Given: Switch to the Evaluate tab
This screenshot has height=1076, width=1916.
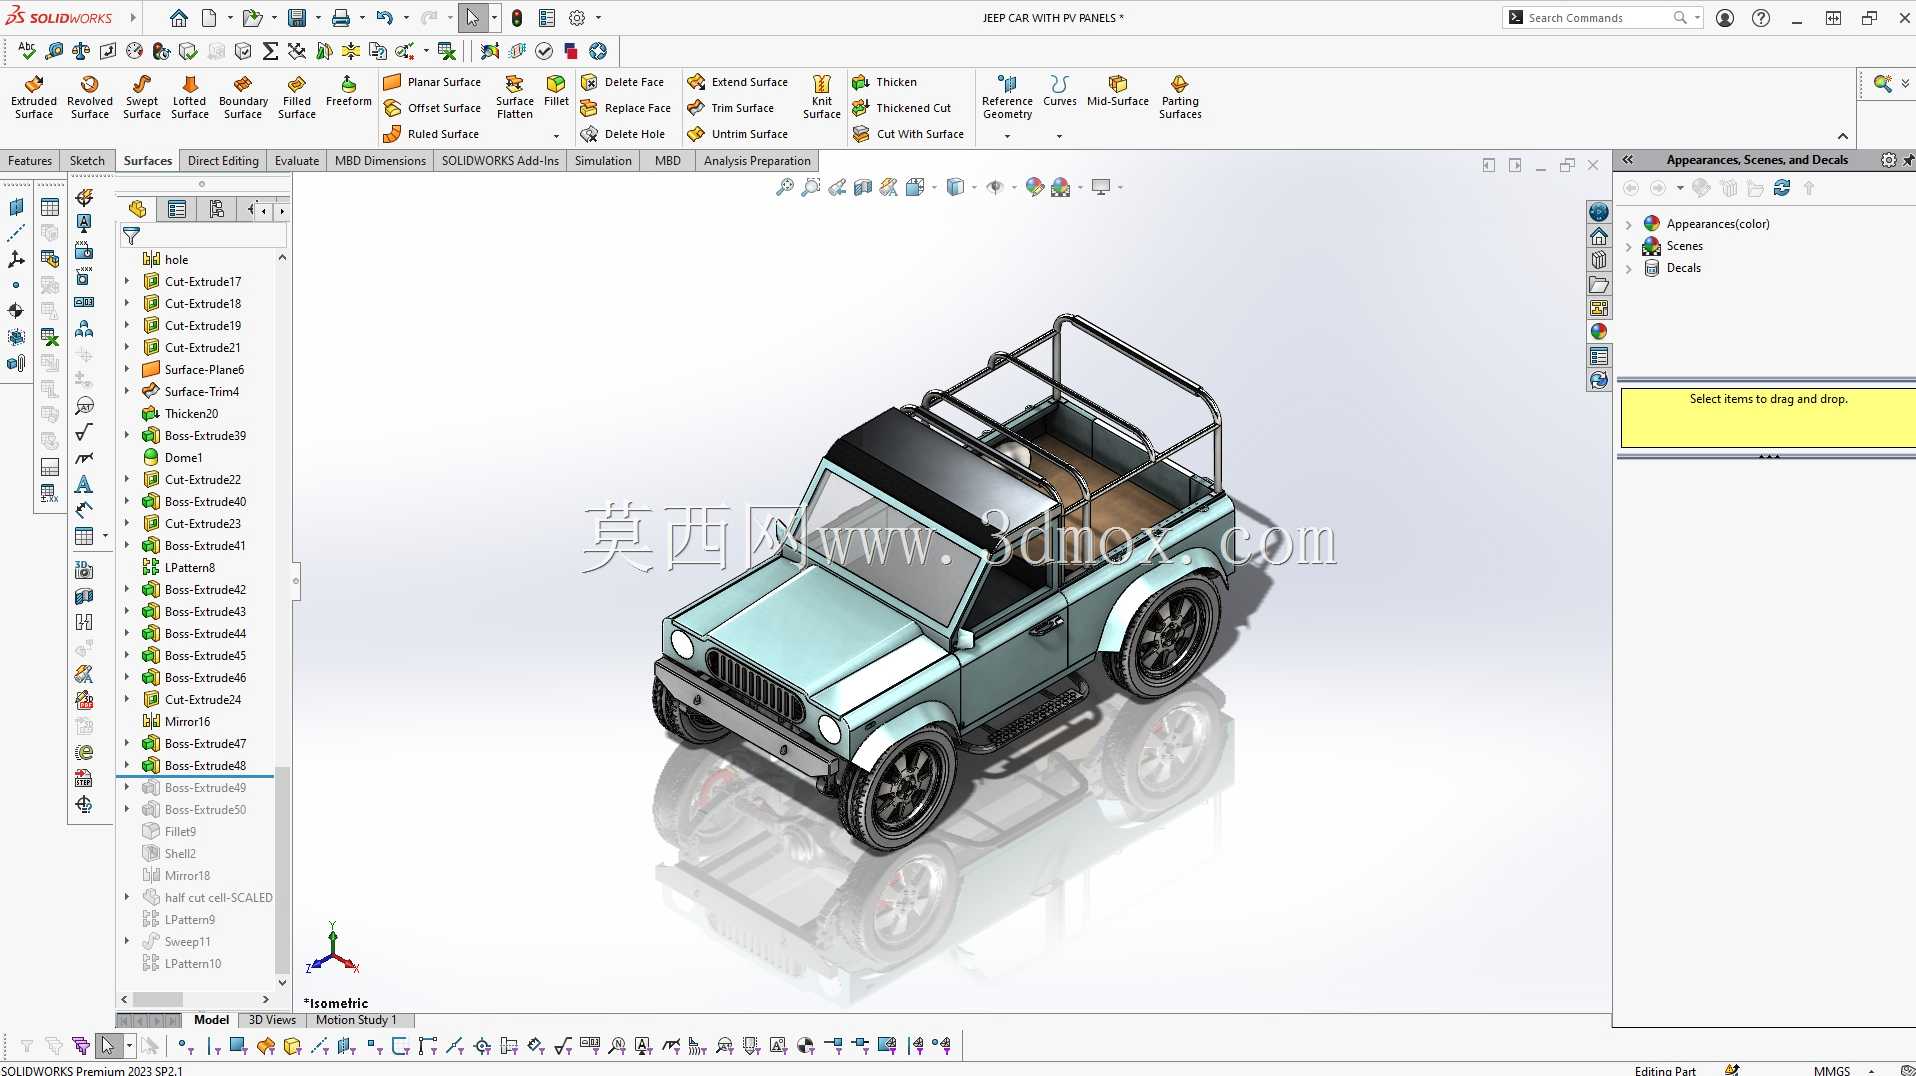Looking at the screenshot, I should (x=297, y=161).
